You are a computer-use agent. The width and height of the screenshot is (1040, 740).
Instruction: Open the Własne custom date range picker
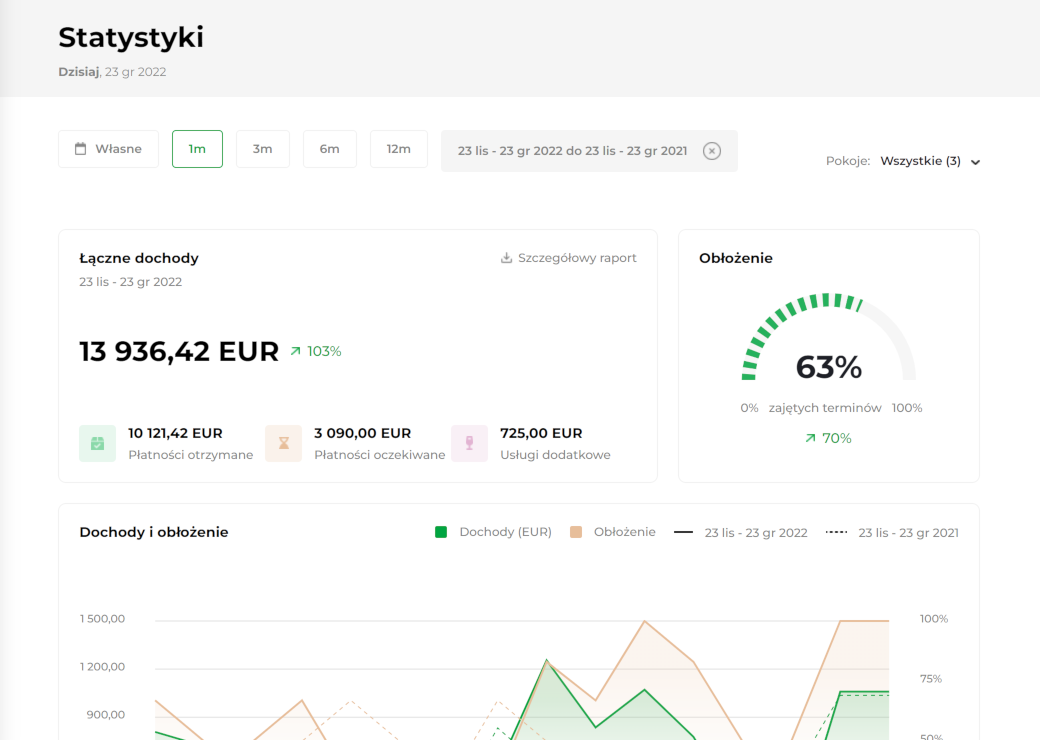(x=108, y=149)
